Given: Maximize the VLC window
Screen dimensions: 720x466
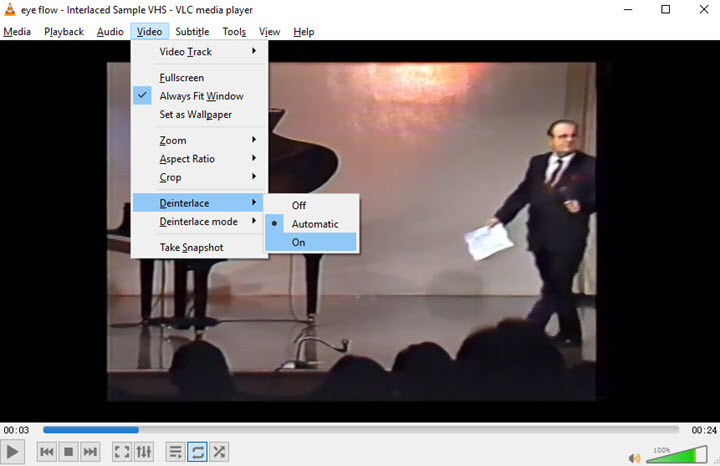Looking at the screenshot, I should pyautogui.click(x=665, y=10).
